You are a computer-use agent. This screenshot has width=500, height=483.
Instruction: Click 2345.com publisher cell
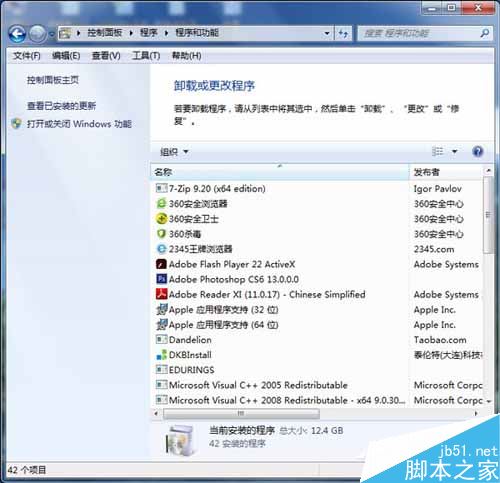434,249
